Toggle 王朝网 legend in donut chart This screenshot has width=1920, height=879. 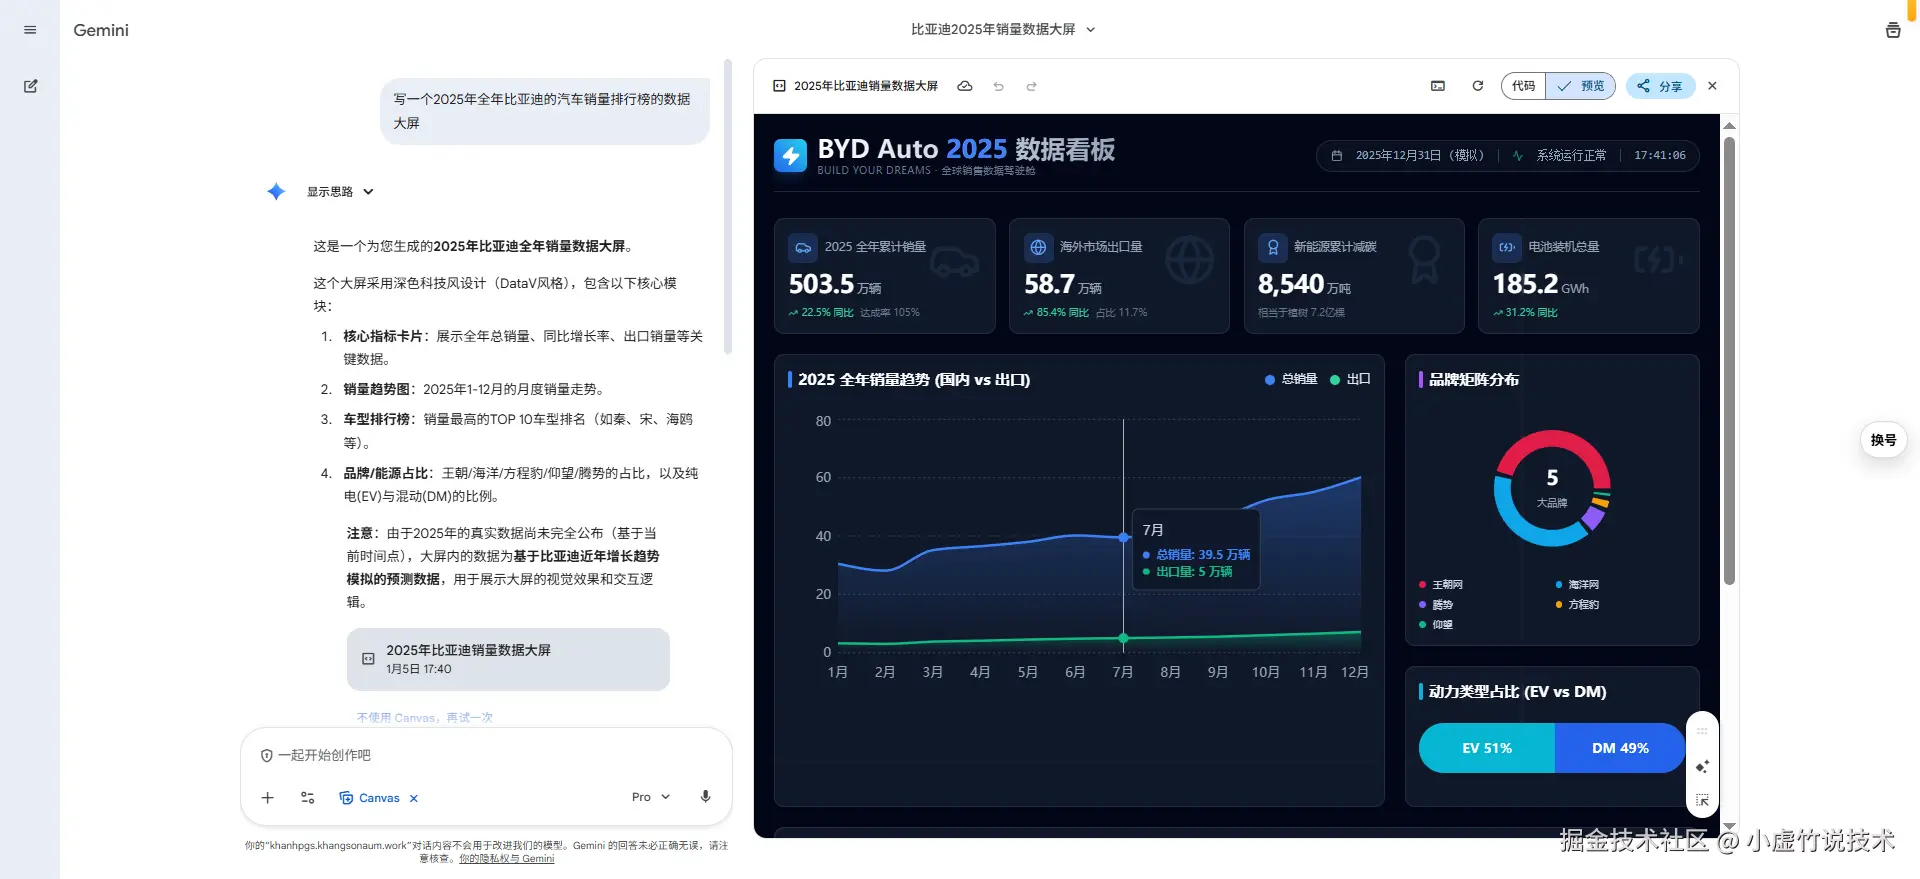pyautogui.click(x=1441, y=584)
